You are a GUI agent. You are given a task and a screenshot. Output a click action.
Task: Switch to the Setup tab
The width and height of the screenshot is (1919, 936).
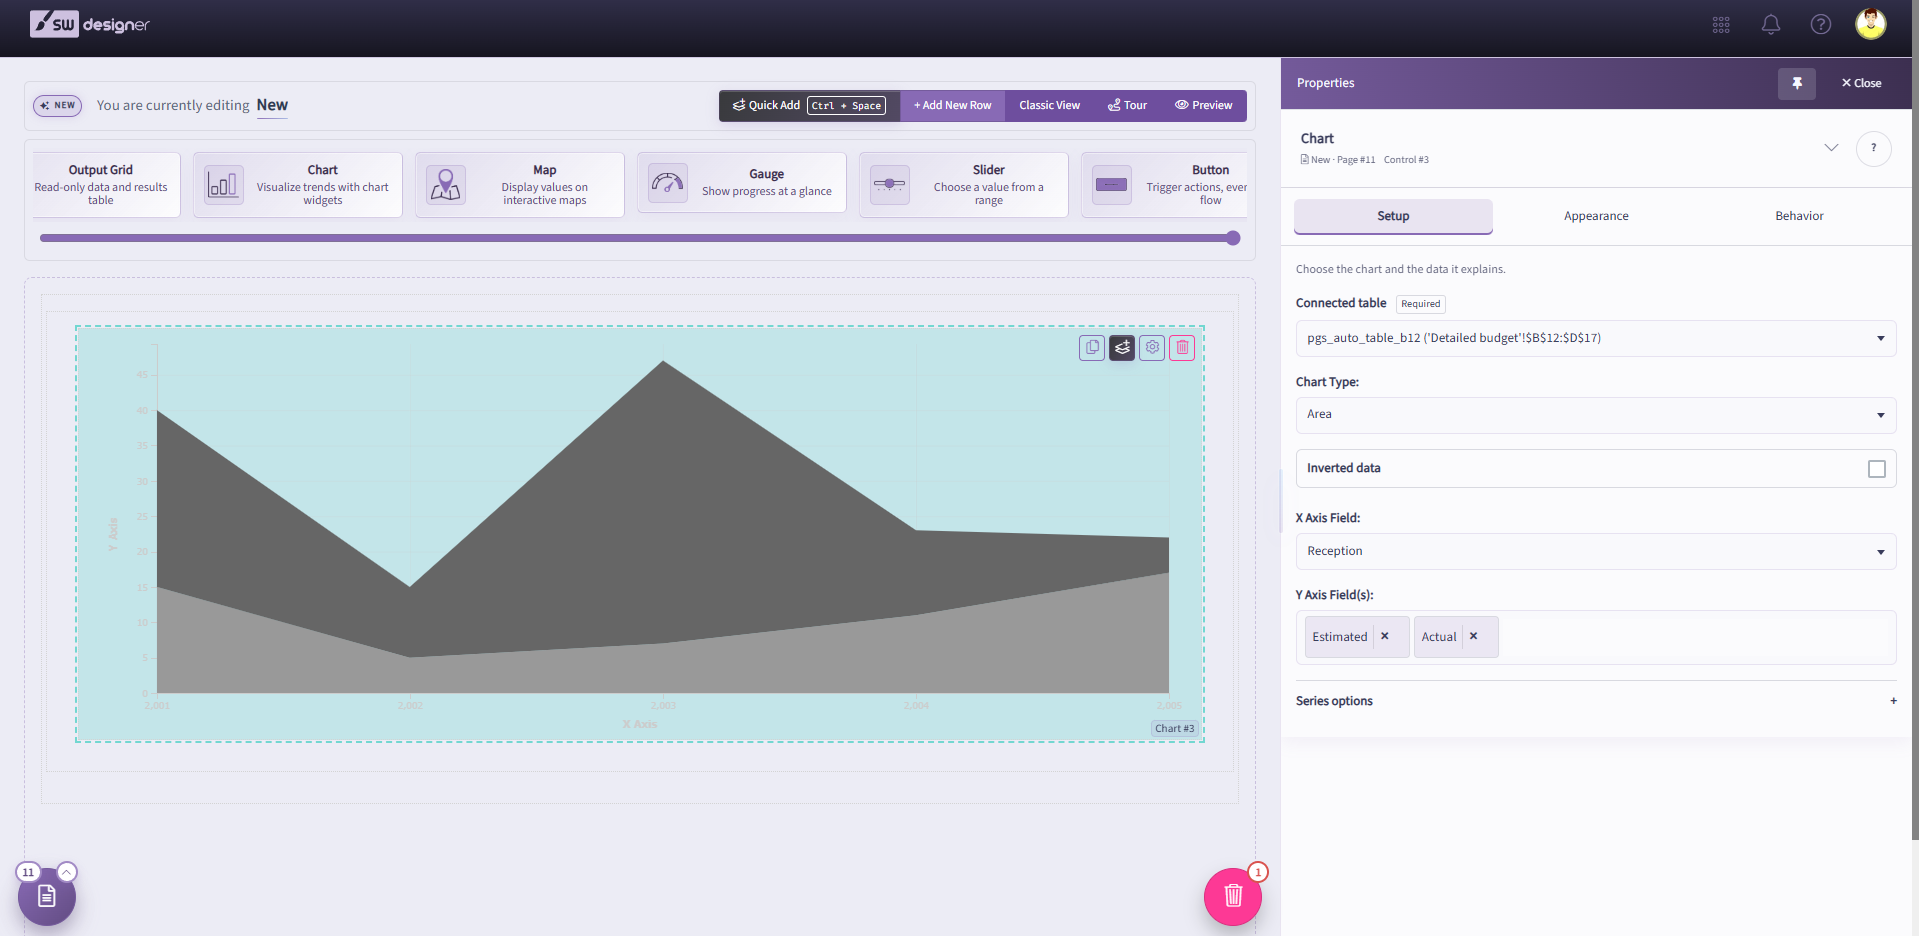click(x=1393, y=216)
